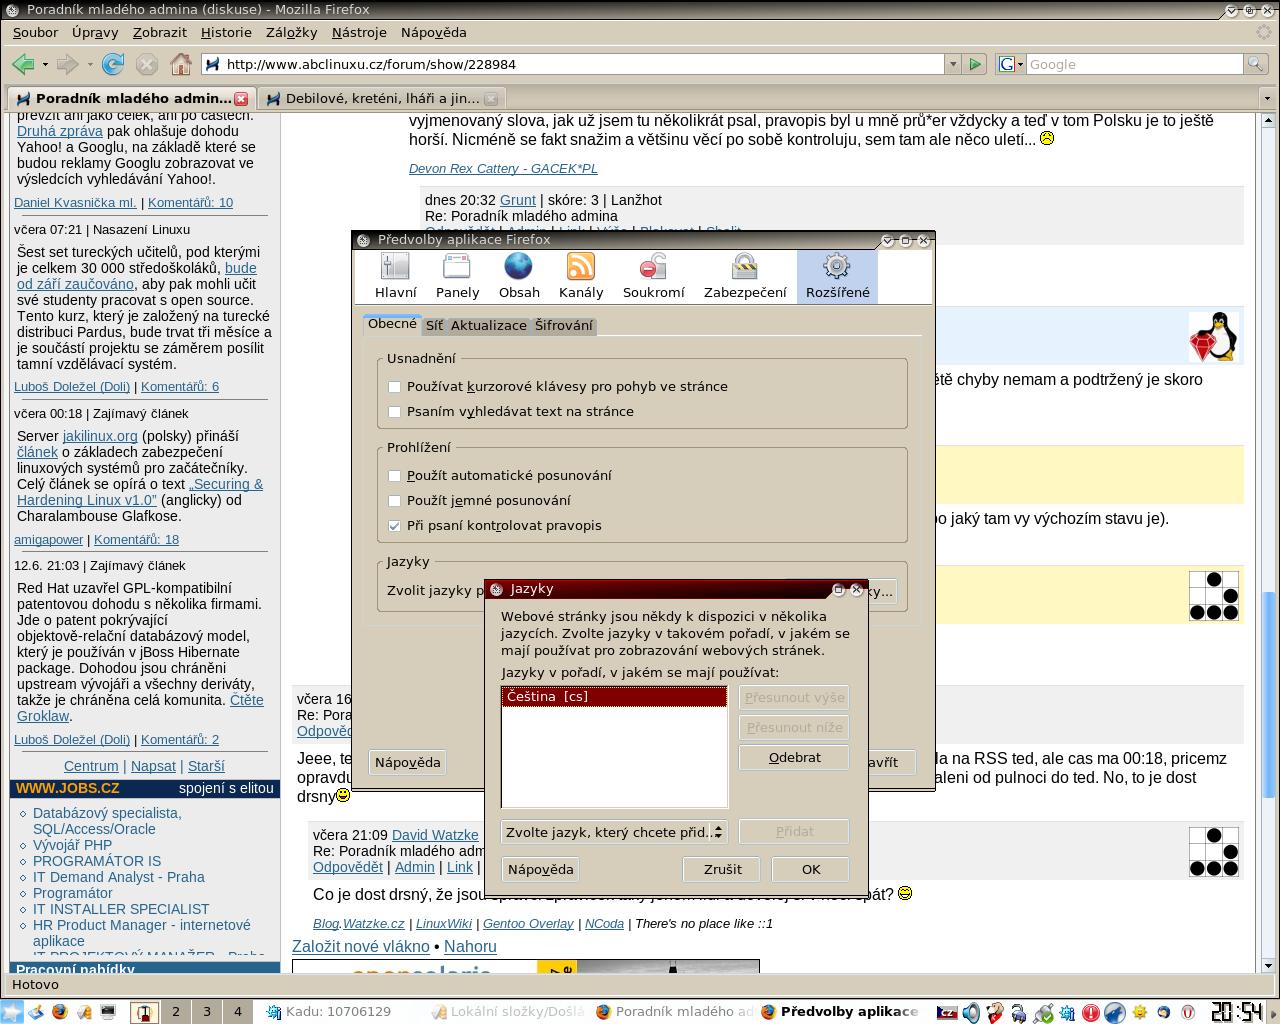Open the Back button history arrow
The width and height of the screenshot is (1280, 1024).
tap(45, 64)
